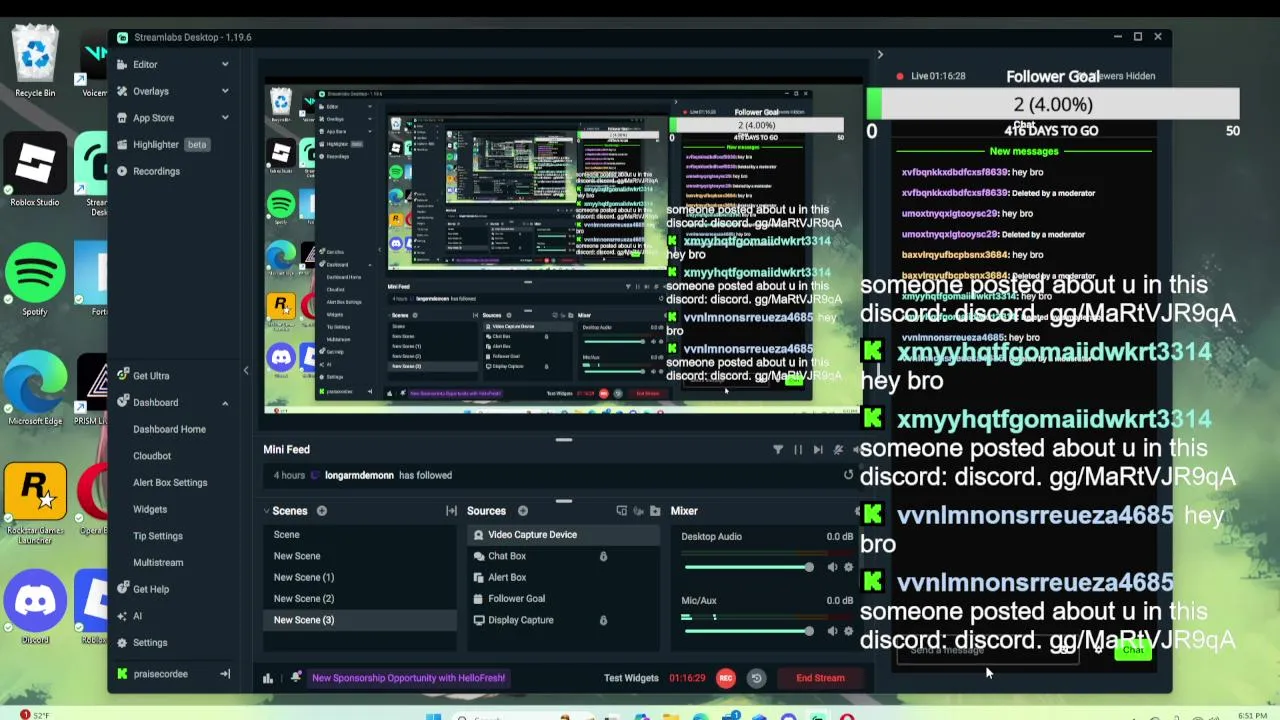Select the Follower Goal source
Image resolution: width=1280 pixels, height=720 pixels.
tap(565, 598)
